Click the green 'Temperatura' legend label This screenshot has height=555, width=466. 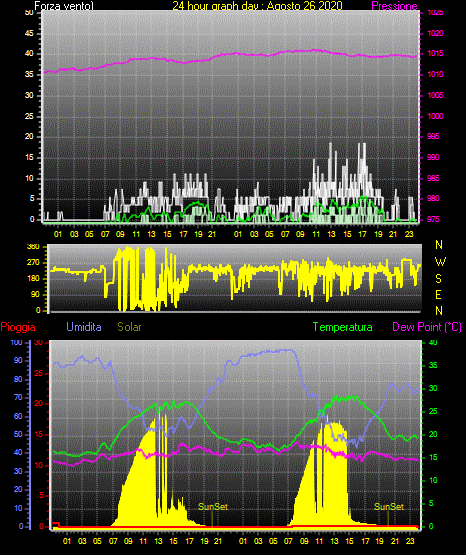click(x=343, y=327)
